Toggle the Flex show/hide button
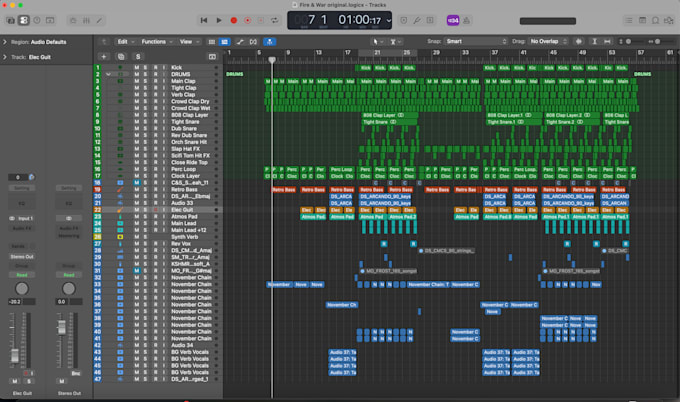Screen dimensions: 680x402 pyautogui.click(x=253, y=42)
